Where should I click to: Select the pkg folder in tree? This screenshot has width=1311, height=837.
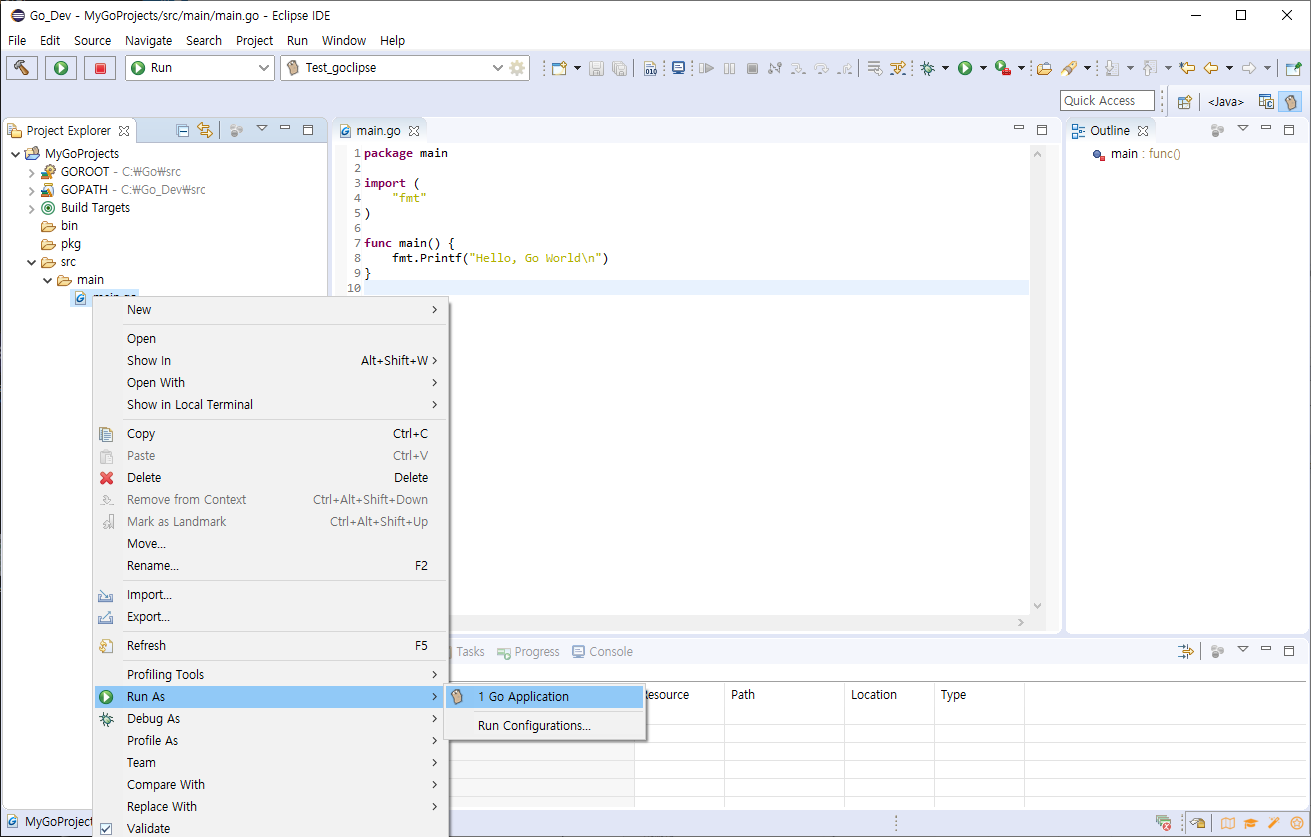coord(61,244)
